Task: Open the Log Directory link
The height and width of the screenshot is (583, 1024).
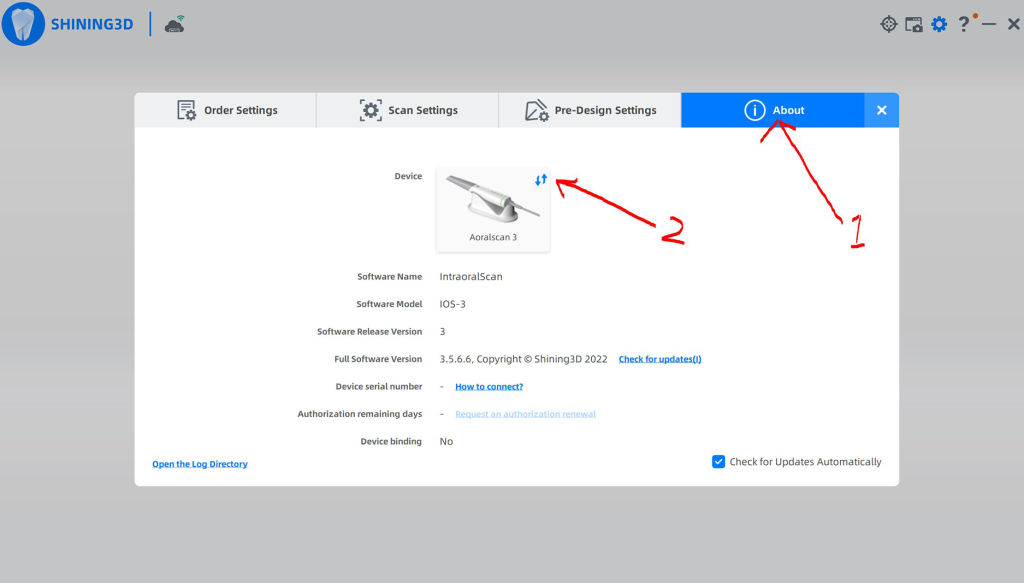Action: pyautogui.click(x=200, y=464)
